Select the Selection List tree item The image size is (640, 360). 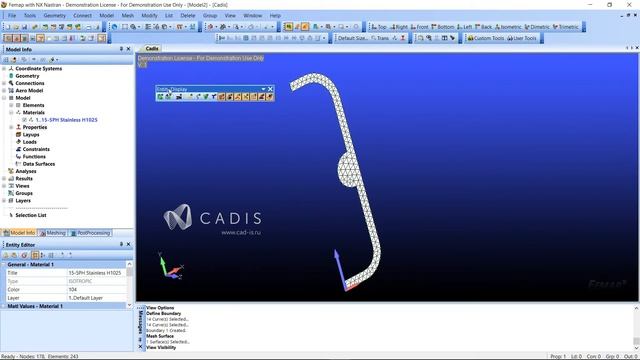tap(31, 215)
